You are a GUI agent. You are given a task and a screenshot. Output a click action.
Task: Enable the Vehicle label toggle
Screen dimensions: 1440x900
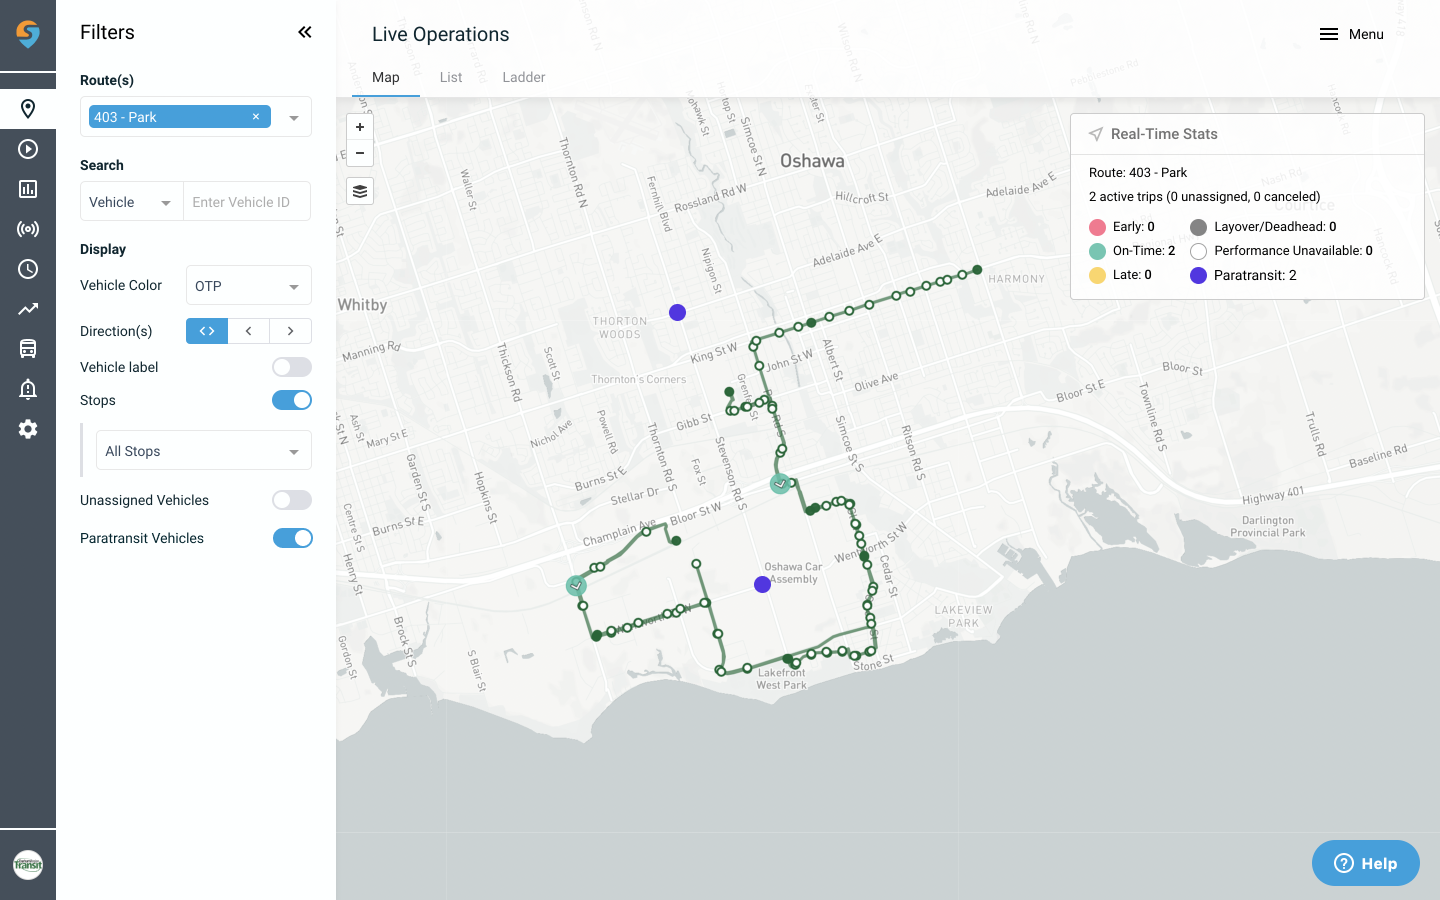coord(291,367)
